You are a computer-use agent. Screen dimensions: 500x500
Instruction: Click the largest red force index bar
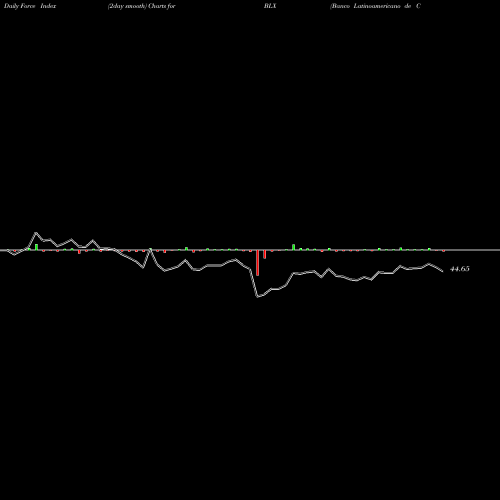pos(257,263)
